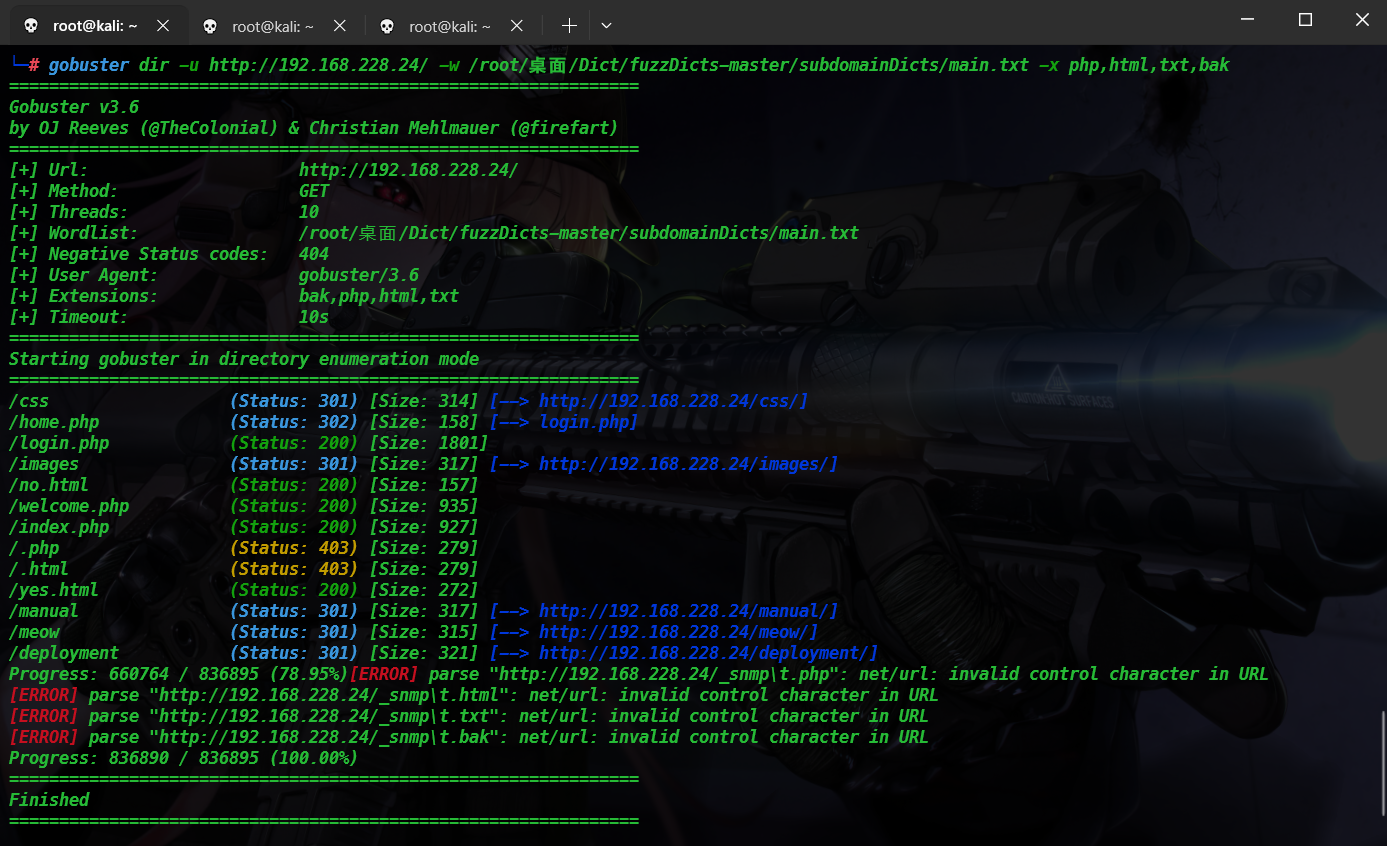Click the Finished status line

click(x=49, y=800)
